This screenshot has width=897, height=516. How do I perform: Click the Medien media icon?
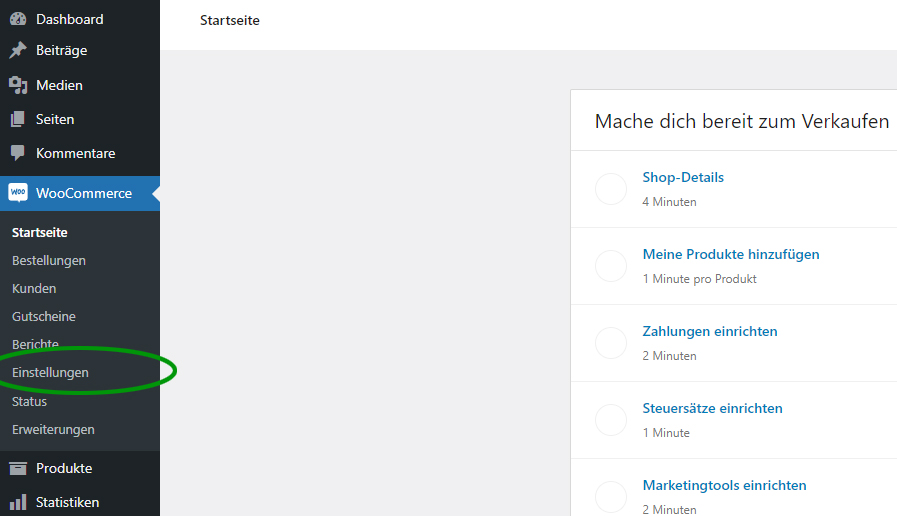coord(18,85)
